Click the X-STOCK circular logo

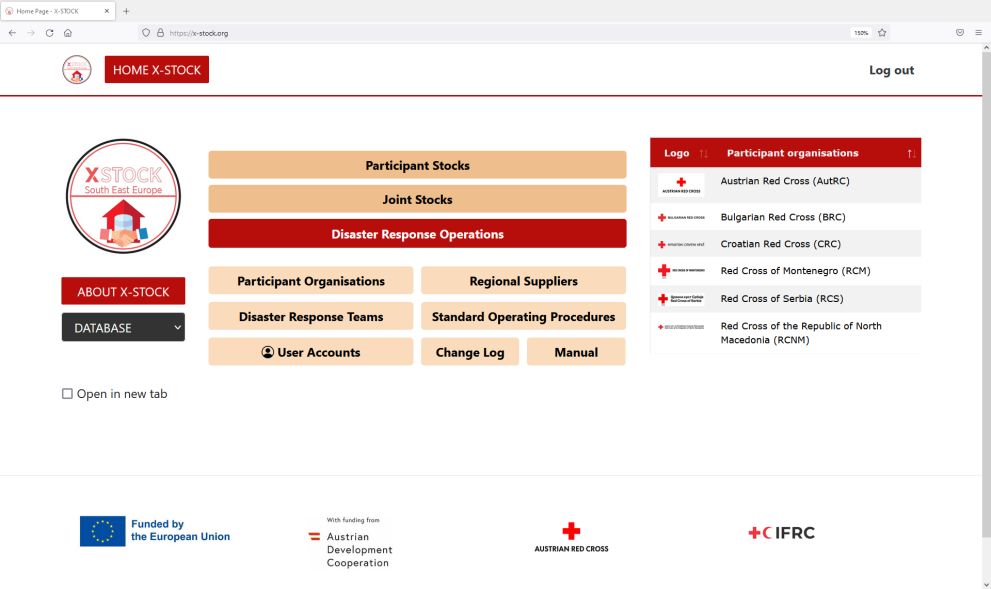123,195
